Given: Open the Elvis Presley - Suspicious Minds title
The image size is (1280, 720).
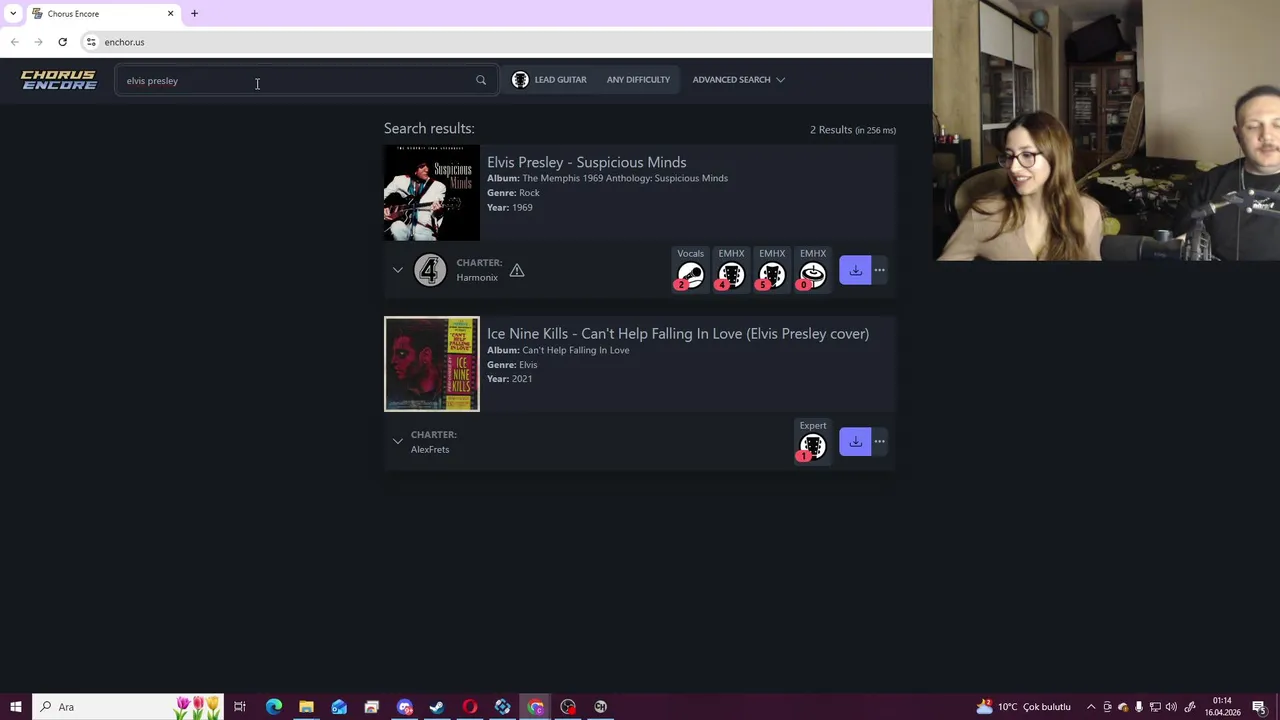Looking at the screenshot, I should click(586, 162).
